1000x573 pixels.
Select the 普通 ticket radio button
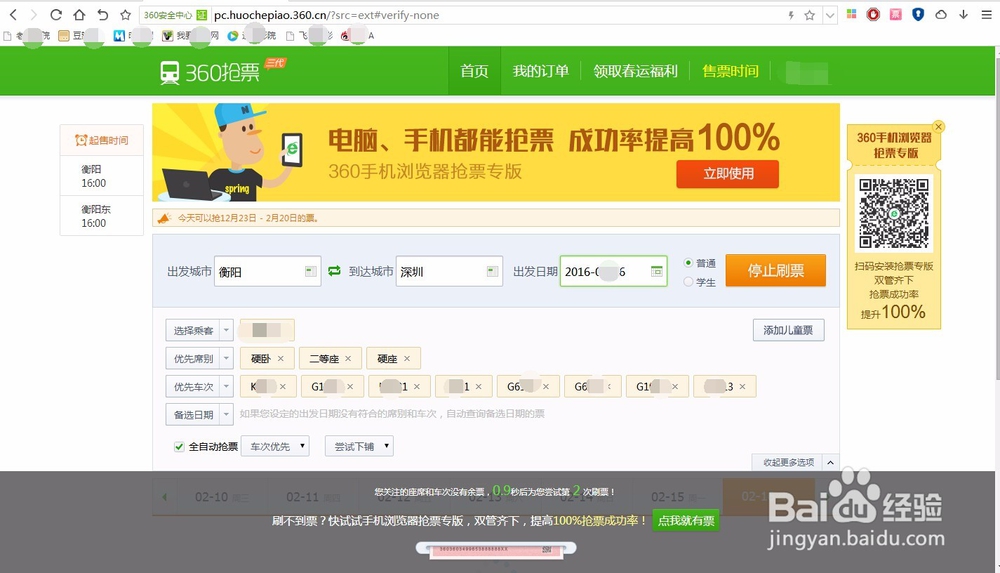(x=688, y=263)
